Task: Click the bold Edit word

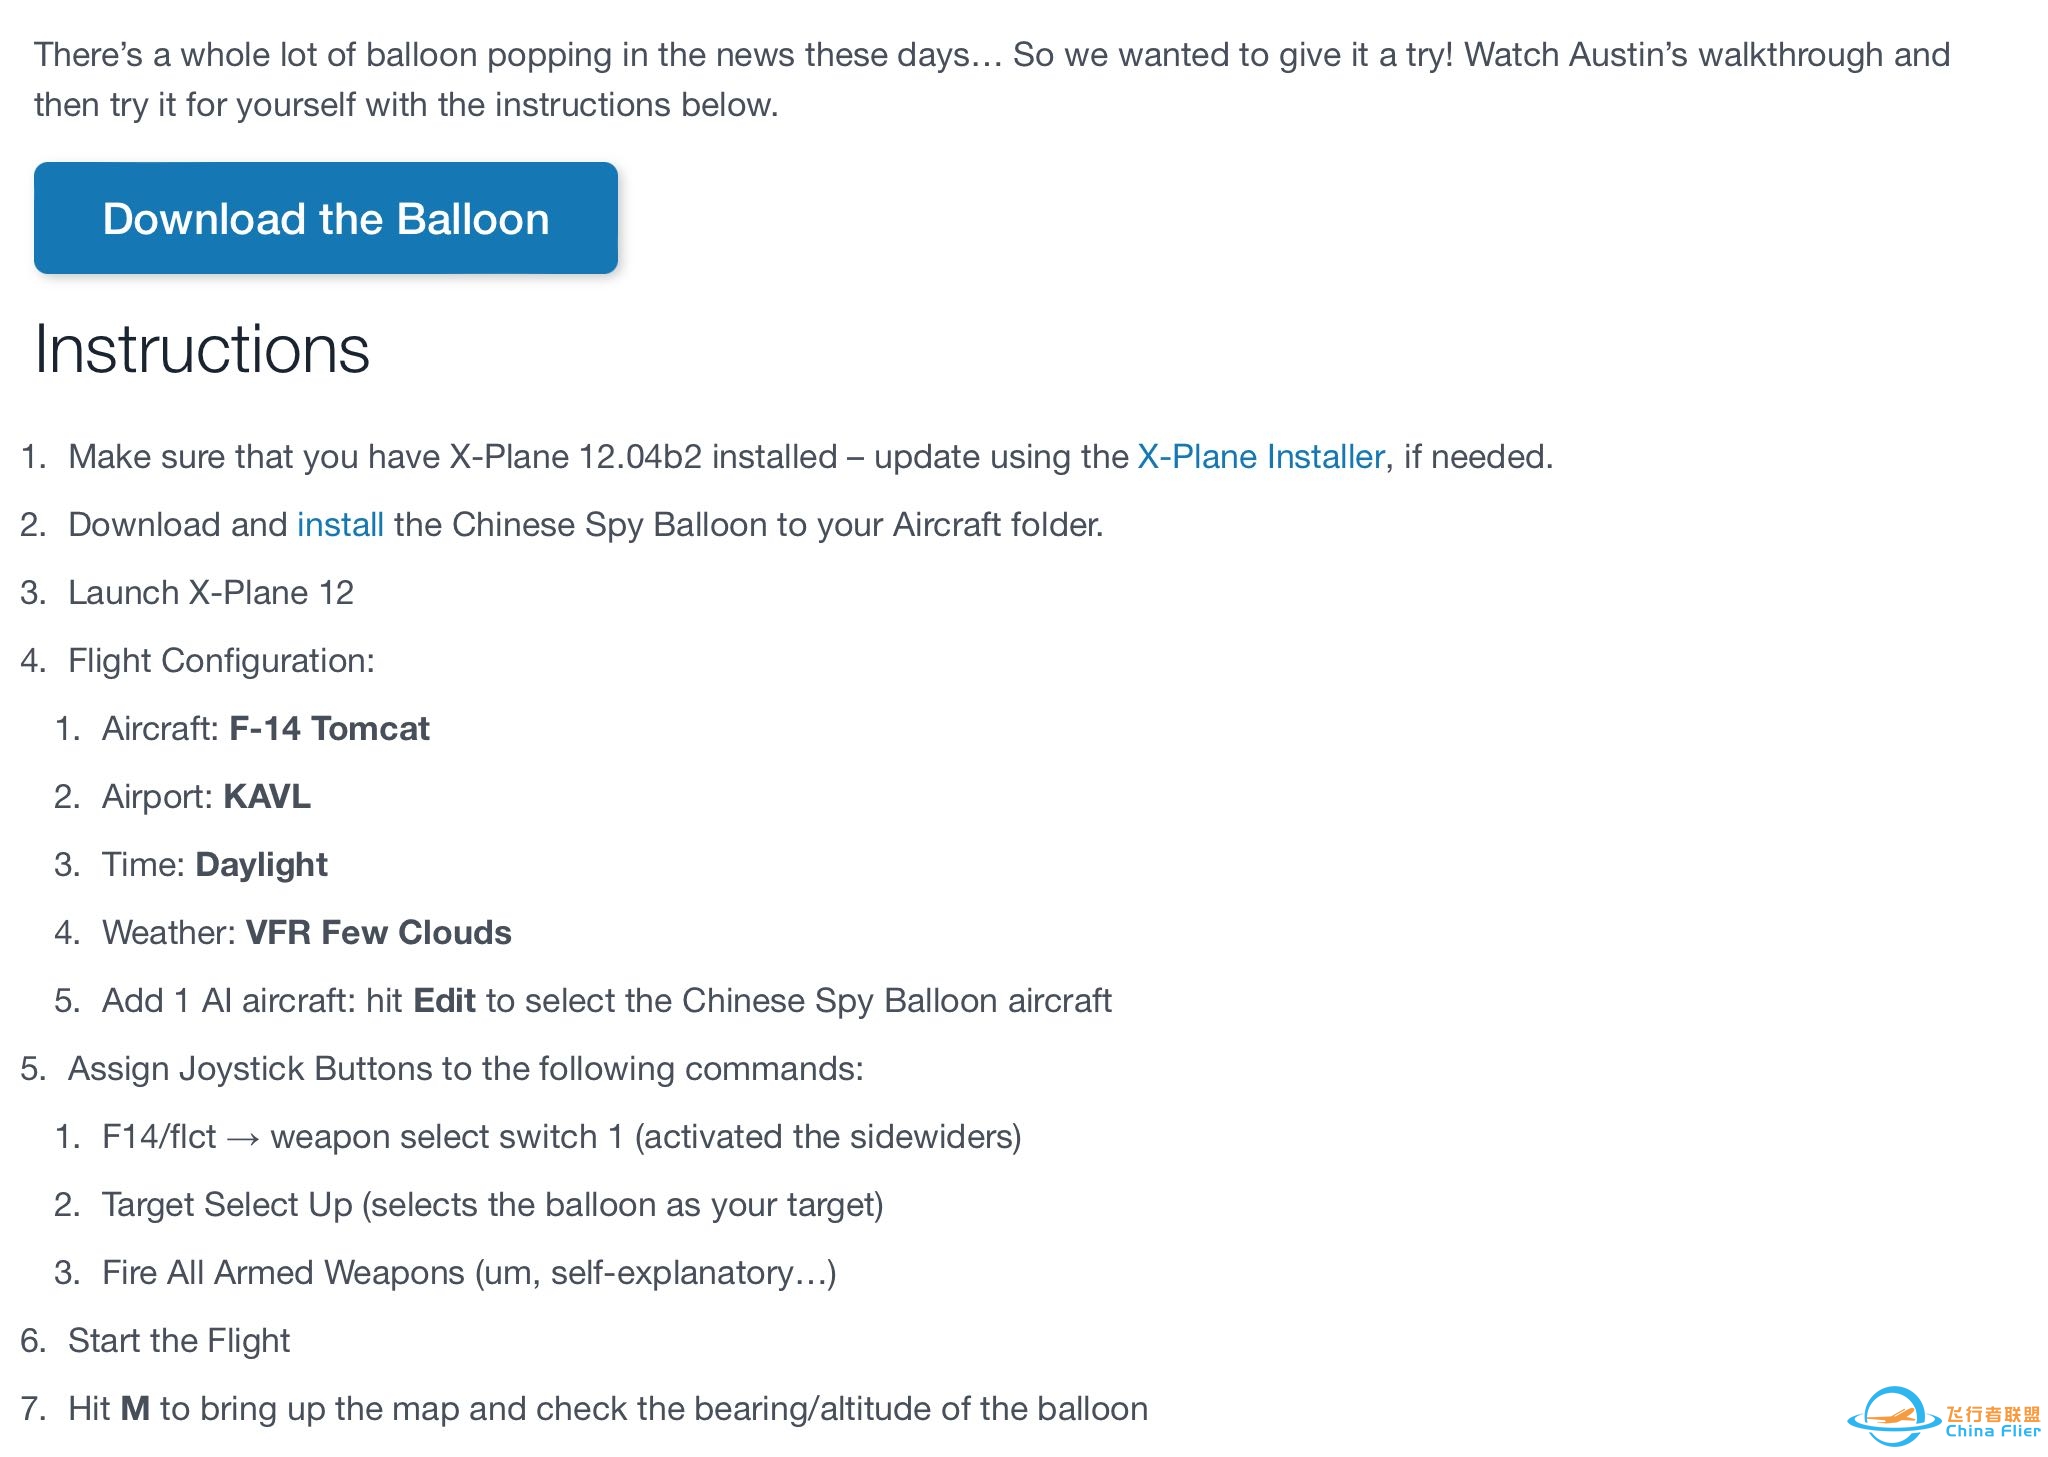Action: tap(444, 1001)
